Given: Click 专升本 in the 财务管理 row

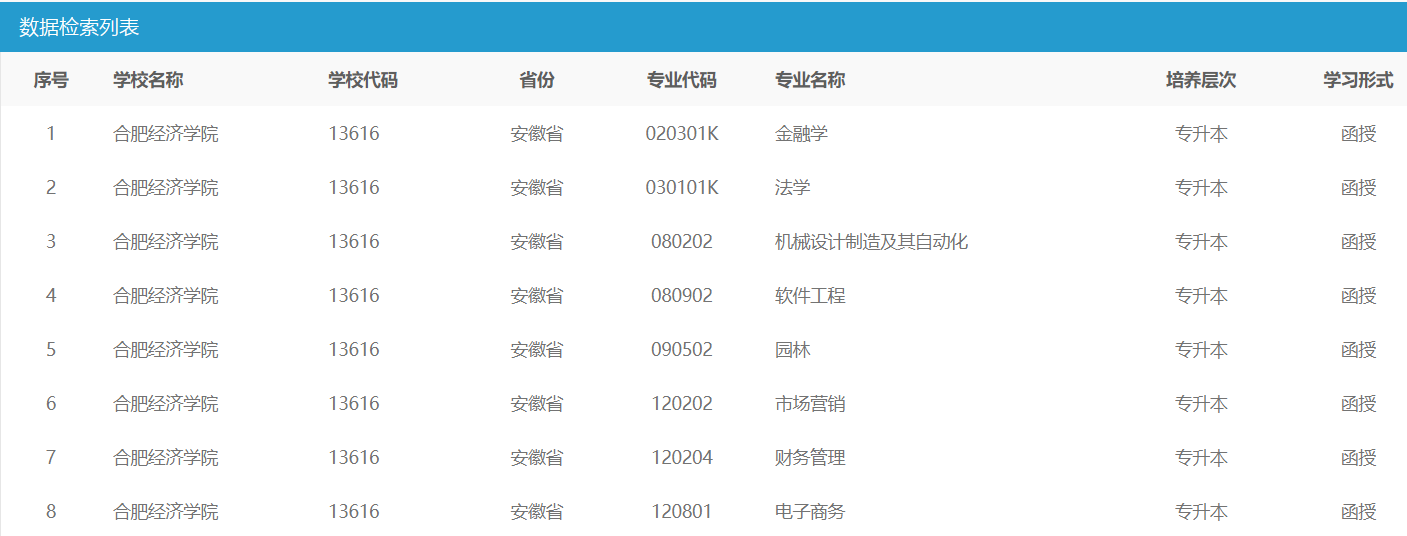Looking at the screenshot, I should 1201,457.
